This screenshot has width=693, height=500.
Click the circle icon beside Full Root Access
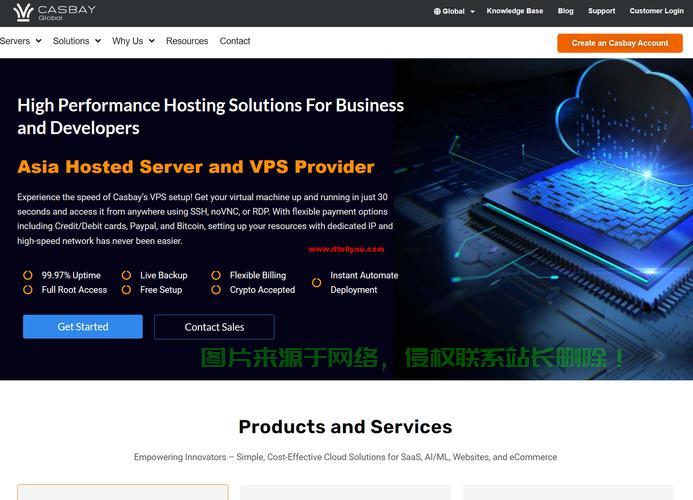(28, 290)
